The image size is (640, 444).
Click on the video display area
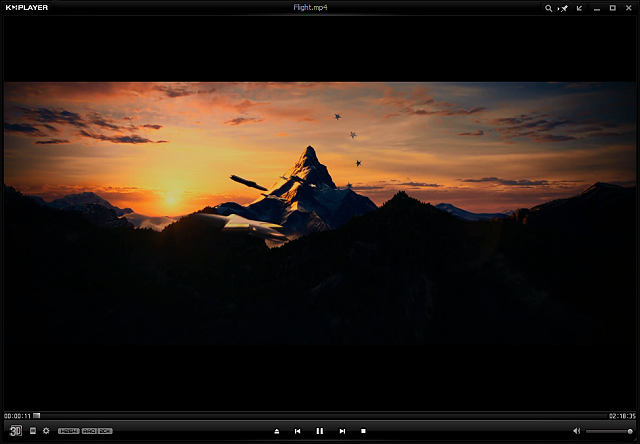(320, 213)
